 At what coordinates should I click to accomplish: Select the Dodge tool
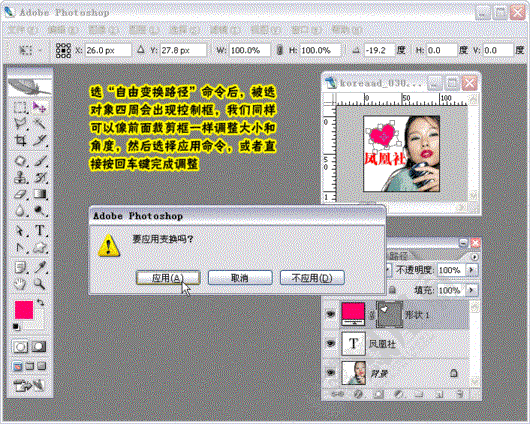pyautogui.click(x=40, y=211)
